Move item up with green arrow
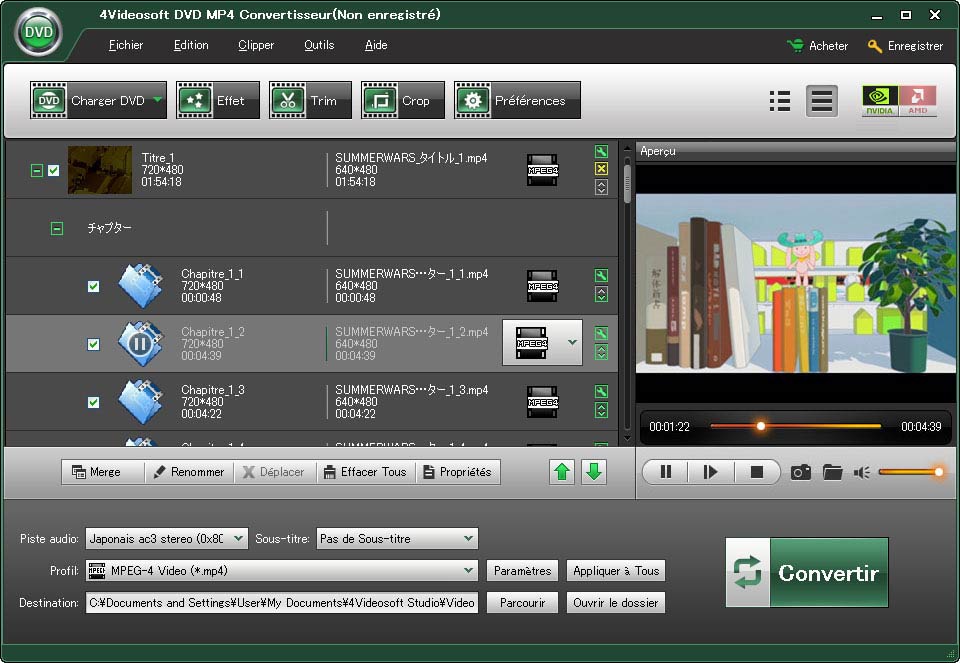Screen dimensions: 960x663 (563, 472)
